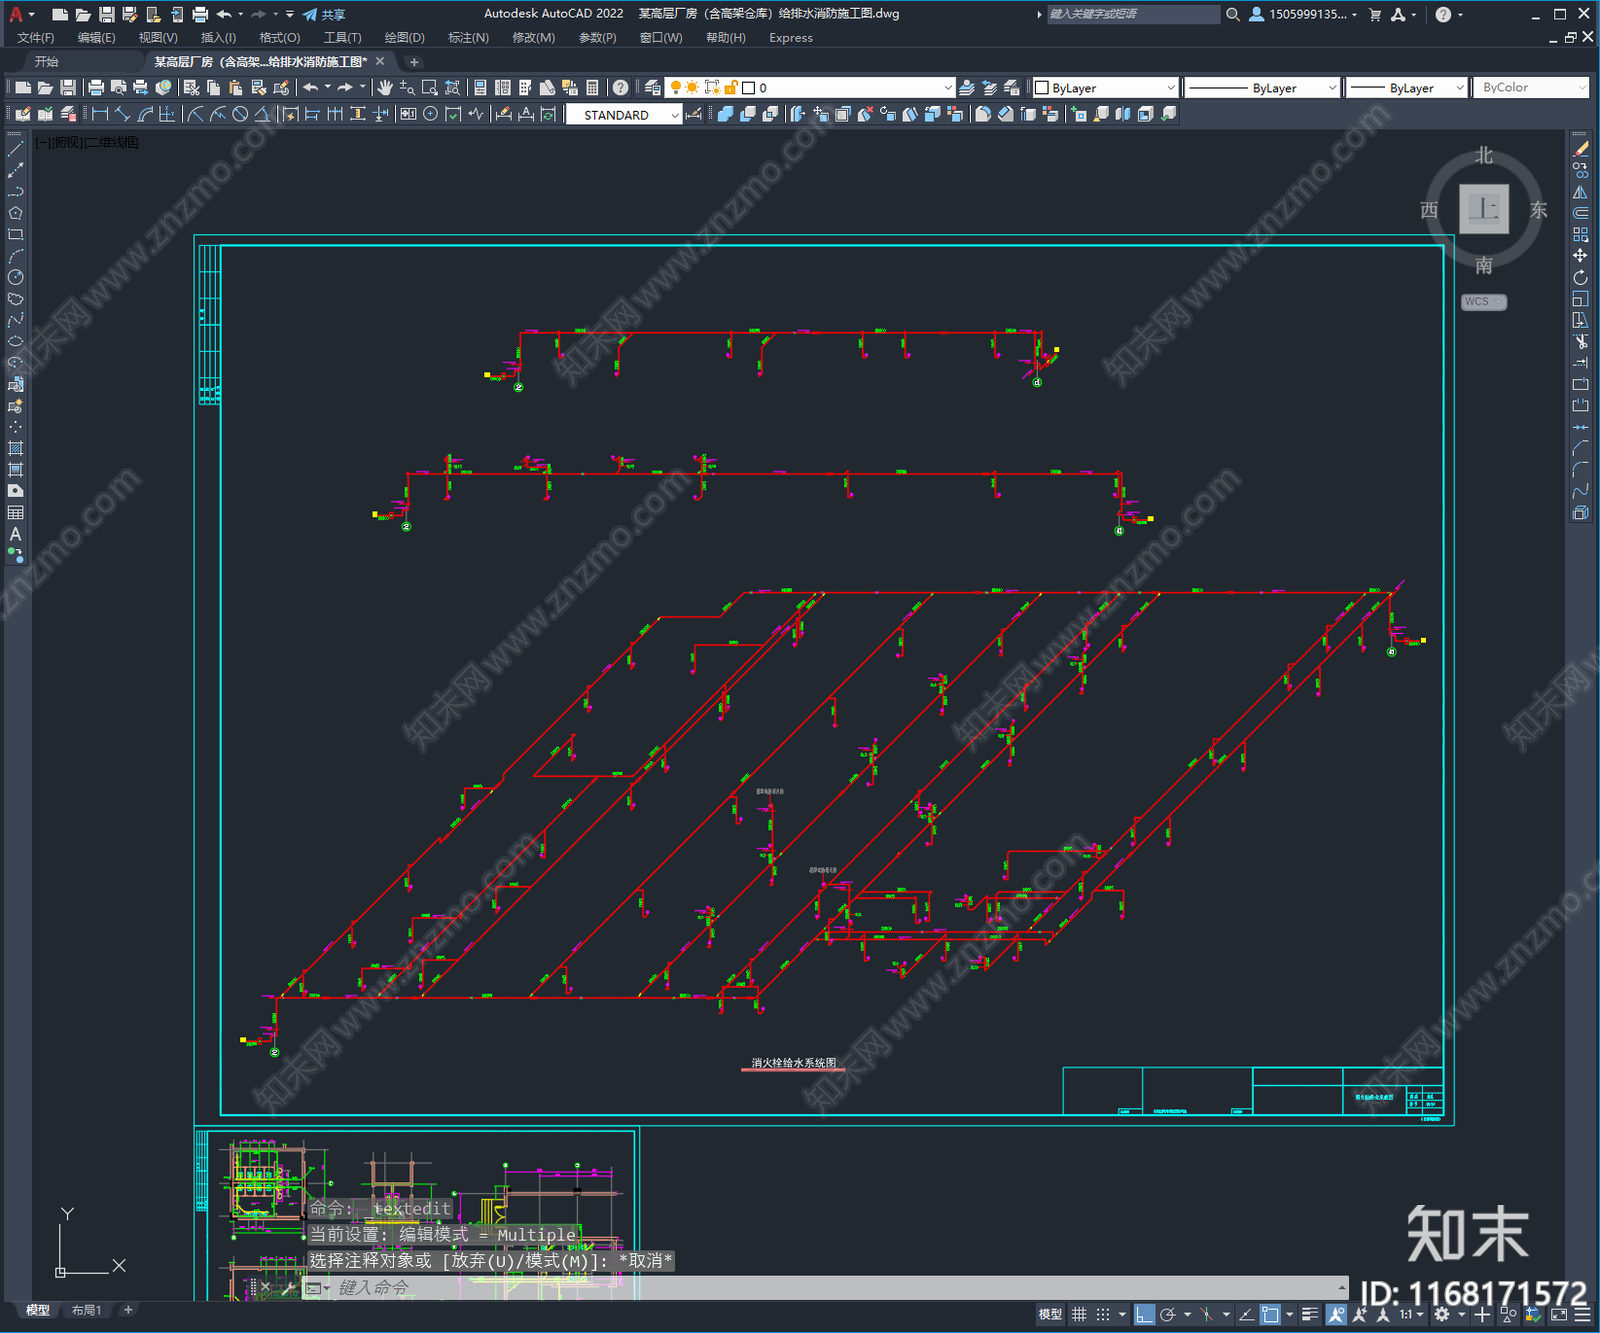Toggle isometric drafting in status bar
Screen dimensions: 1600x1333
1207,1314
